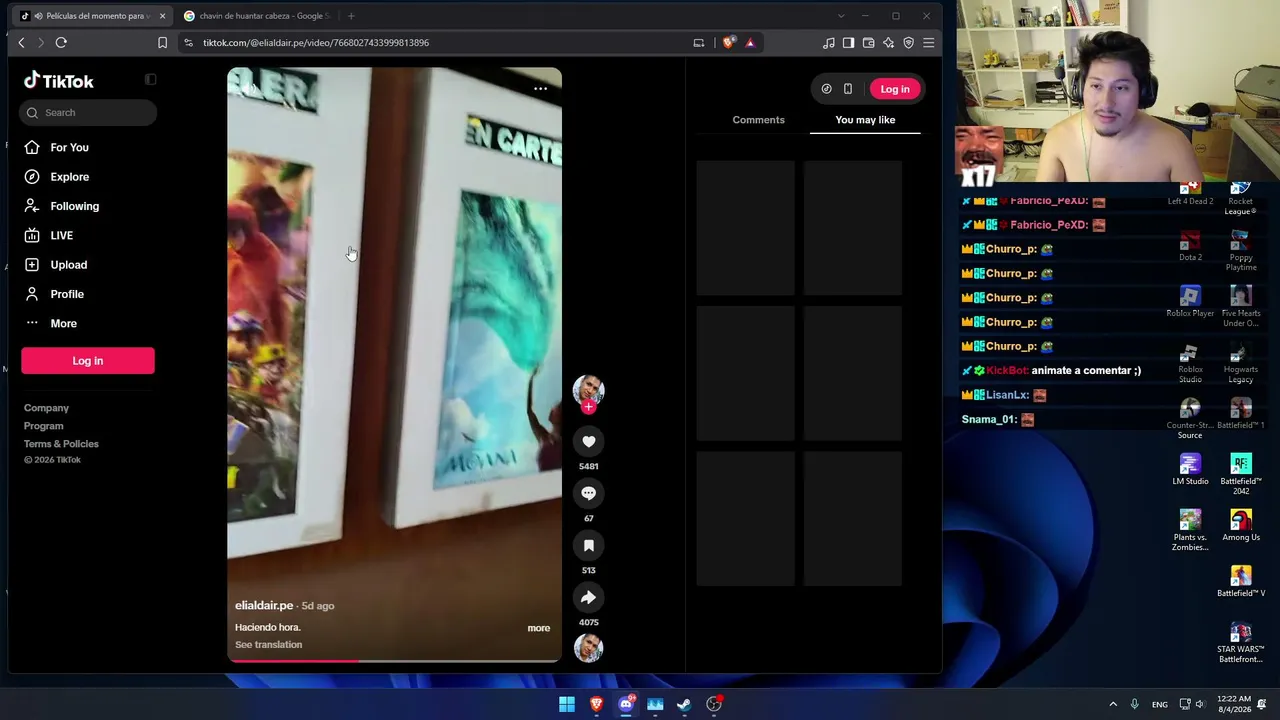Click the cast/screen icon in address bar
The width and height of the screenshot is (1280, 720).
[x=698, y=43]
